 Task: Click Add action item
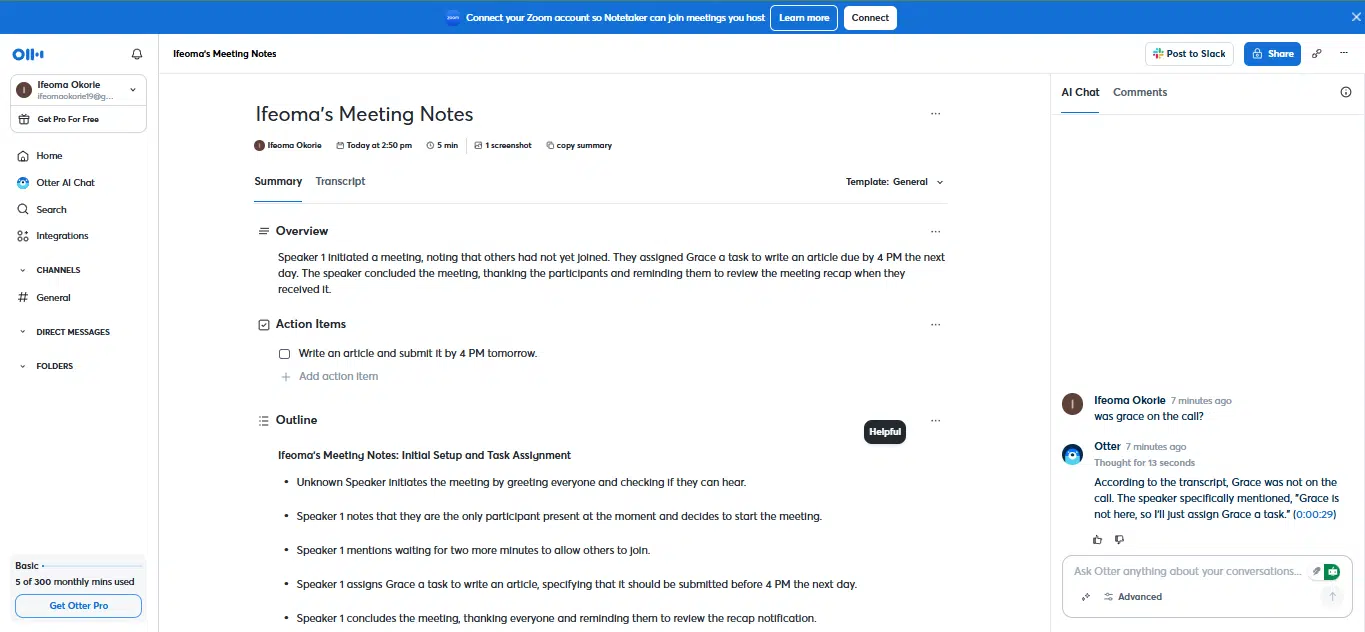click(x=329, y=377)
